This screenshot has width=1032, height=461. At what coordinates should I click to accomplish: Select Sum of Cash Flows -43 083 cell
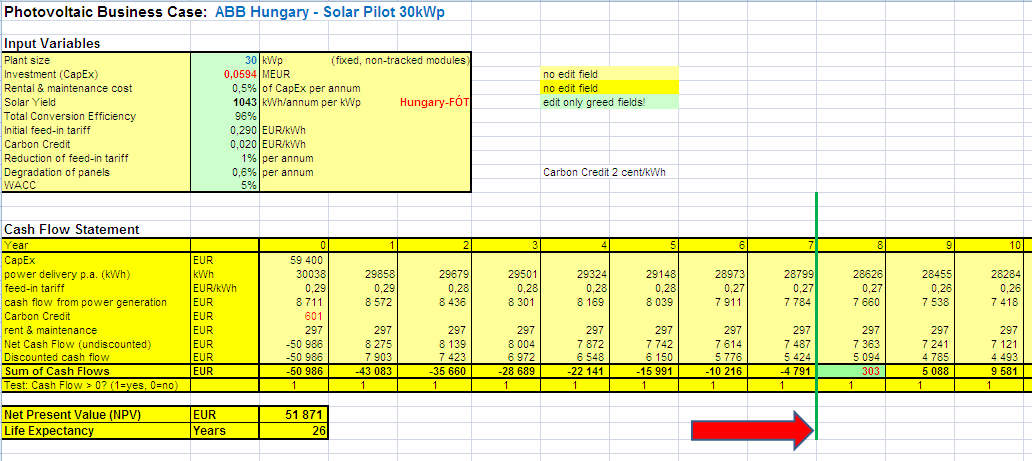(363, 371)
